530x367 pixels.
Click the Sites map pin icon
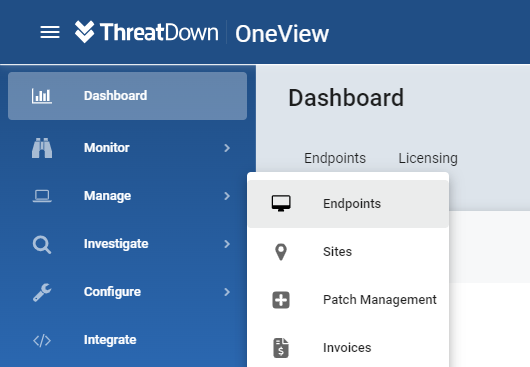click(281, 252)
